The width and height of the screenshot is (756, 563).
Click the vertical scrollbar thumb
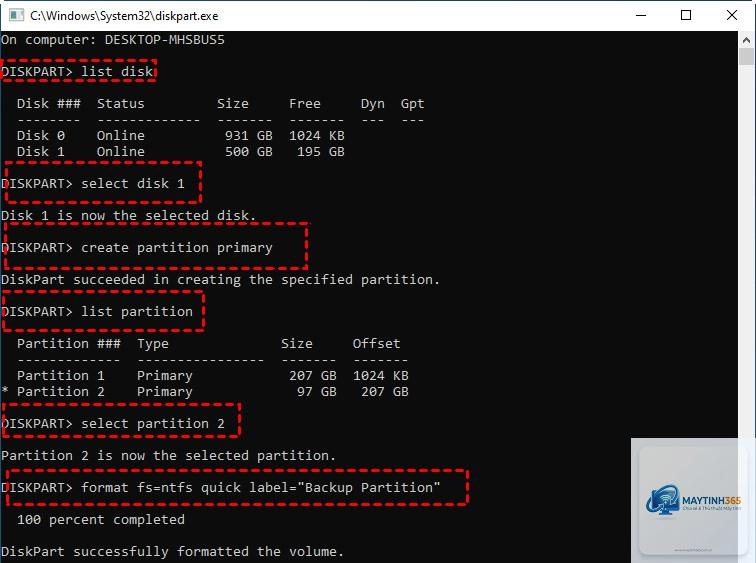point(746,56)
